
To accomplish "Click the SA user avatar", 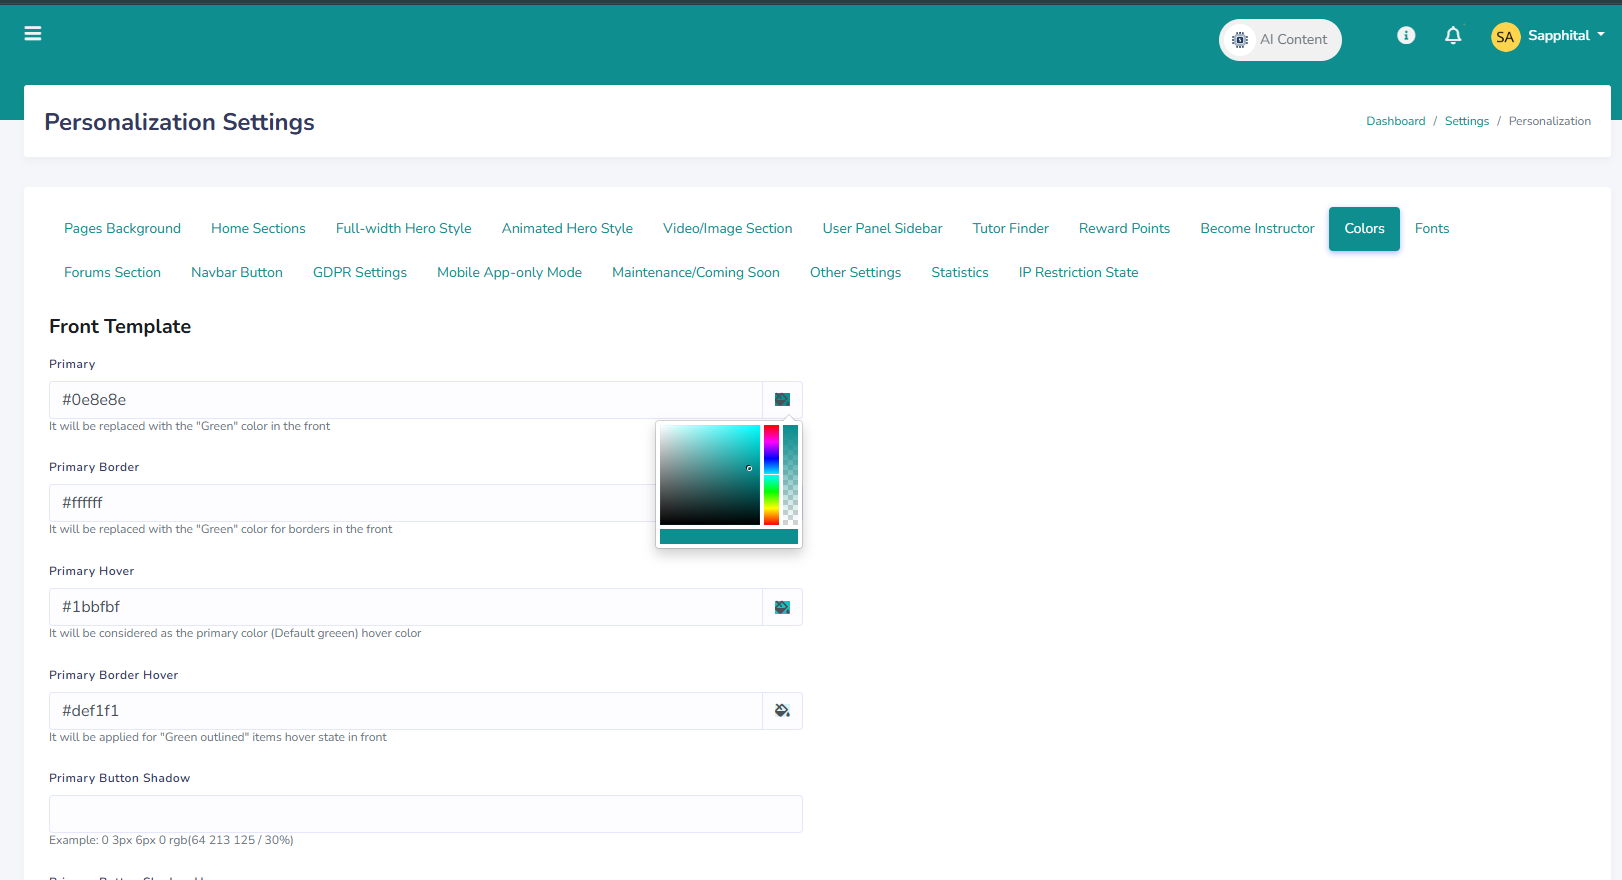I will 1505,37.
